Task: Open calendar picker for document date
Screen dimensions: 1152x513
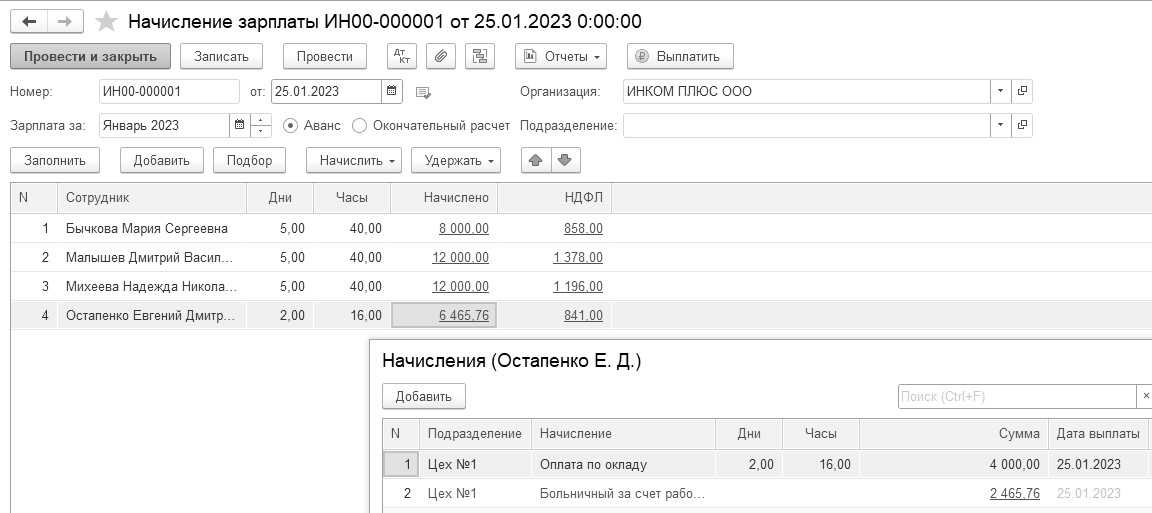Action: tap(392, 91)
